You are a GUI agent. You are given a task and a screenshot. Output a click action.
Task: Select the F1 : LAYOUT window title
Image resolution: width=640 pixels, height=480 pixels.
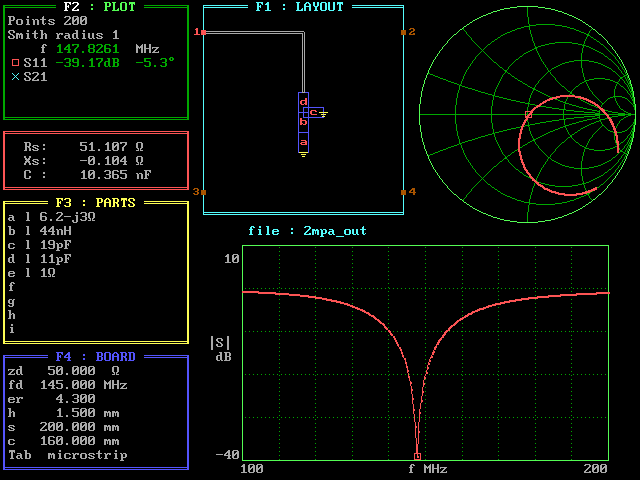tap(298, 7)
